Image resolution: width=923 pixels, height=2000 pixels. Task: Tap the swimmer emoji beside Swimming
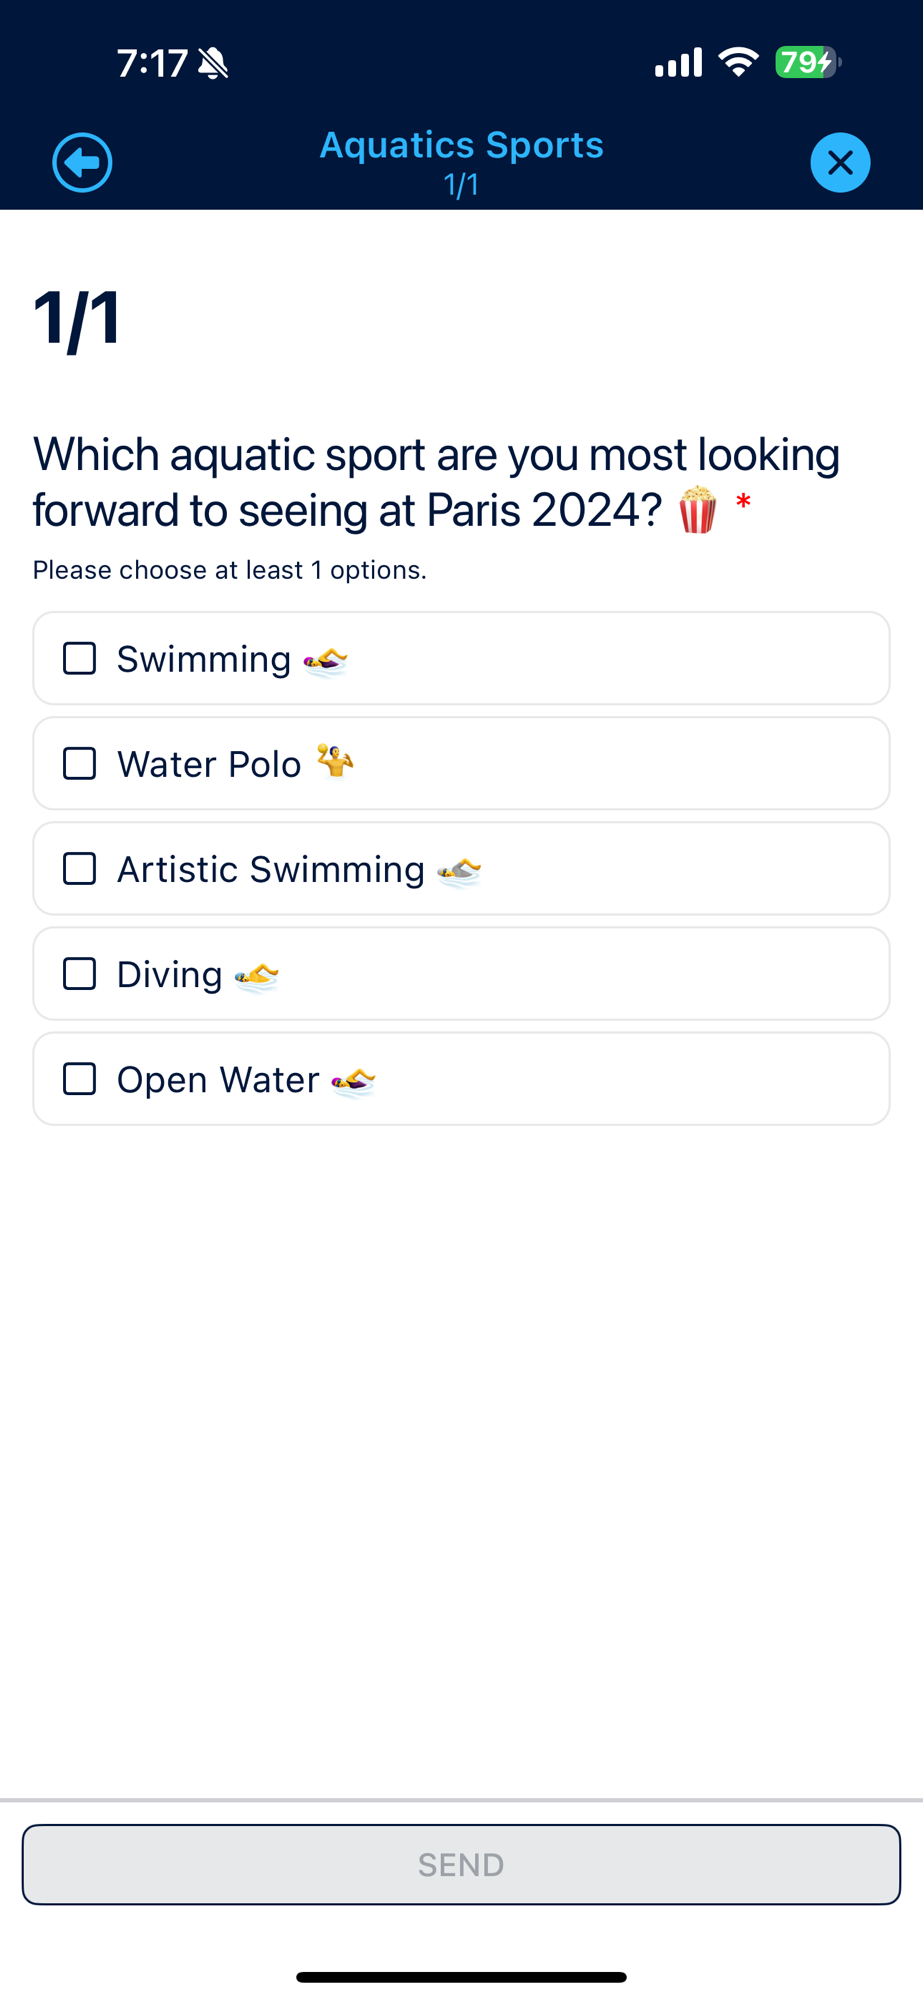pos(326,660)
